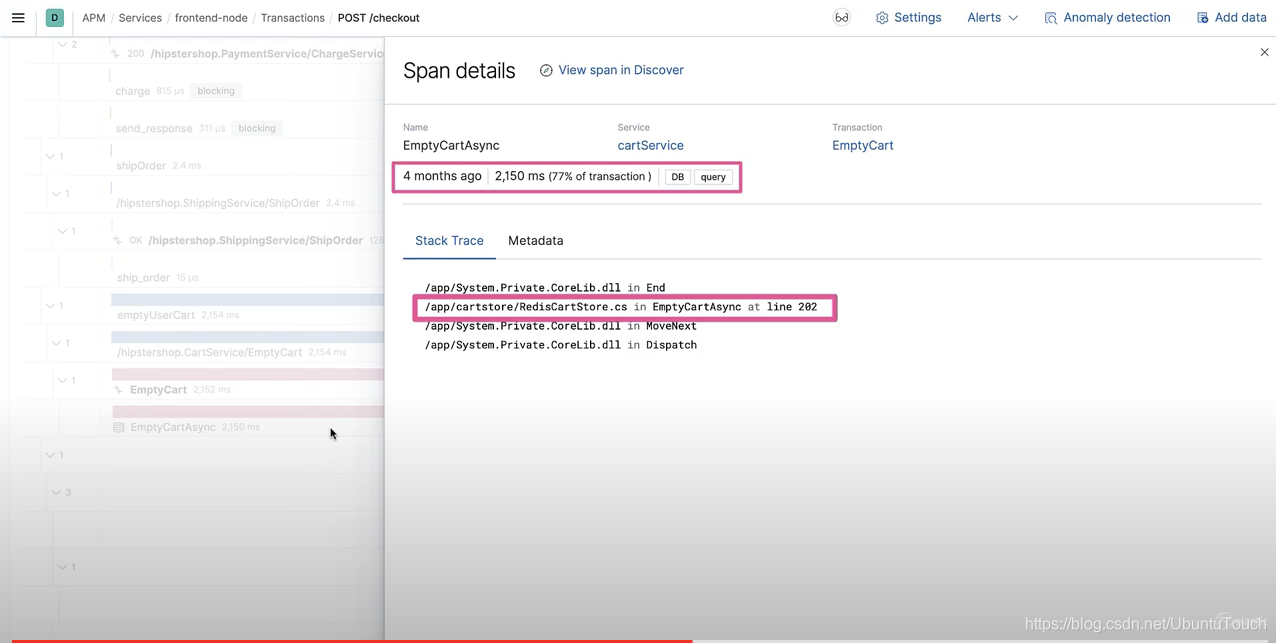Viewport: 1276px width, 643px height.
Task: Click the icon beside OK ShippingService/ShipOrder
Action: [117, 240]
